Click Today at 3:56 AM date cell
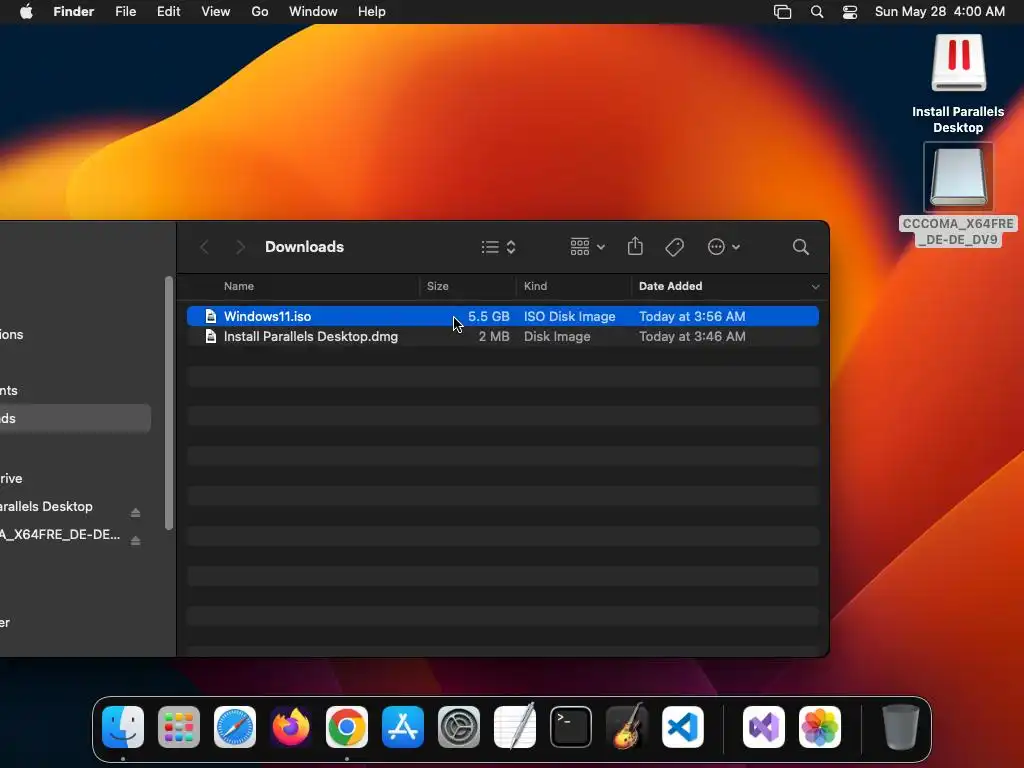Viewport: 1024px width, 768px height. click(x=692, y=316)
